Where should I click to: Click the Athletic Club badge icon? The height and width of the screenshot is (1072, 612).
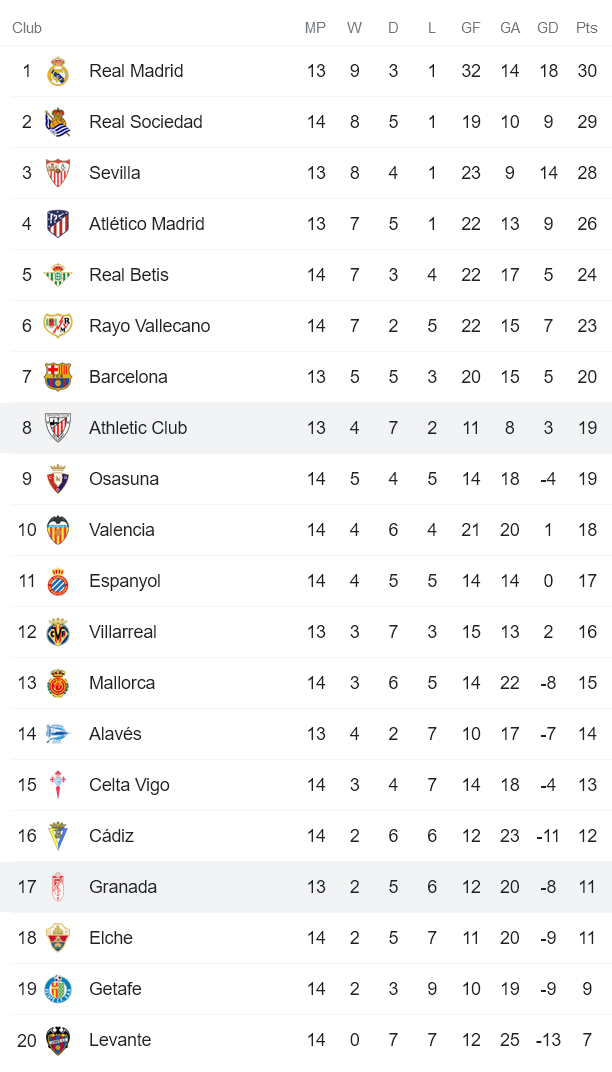point(58,428)
